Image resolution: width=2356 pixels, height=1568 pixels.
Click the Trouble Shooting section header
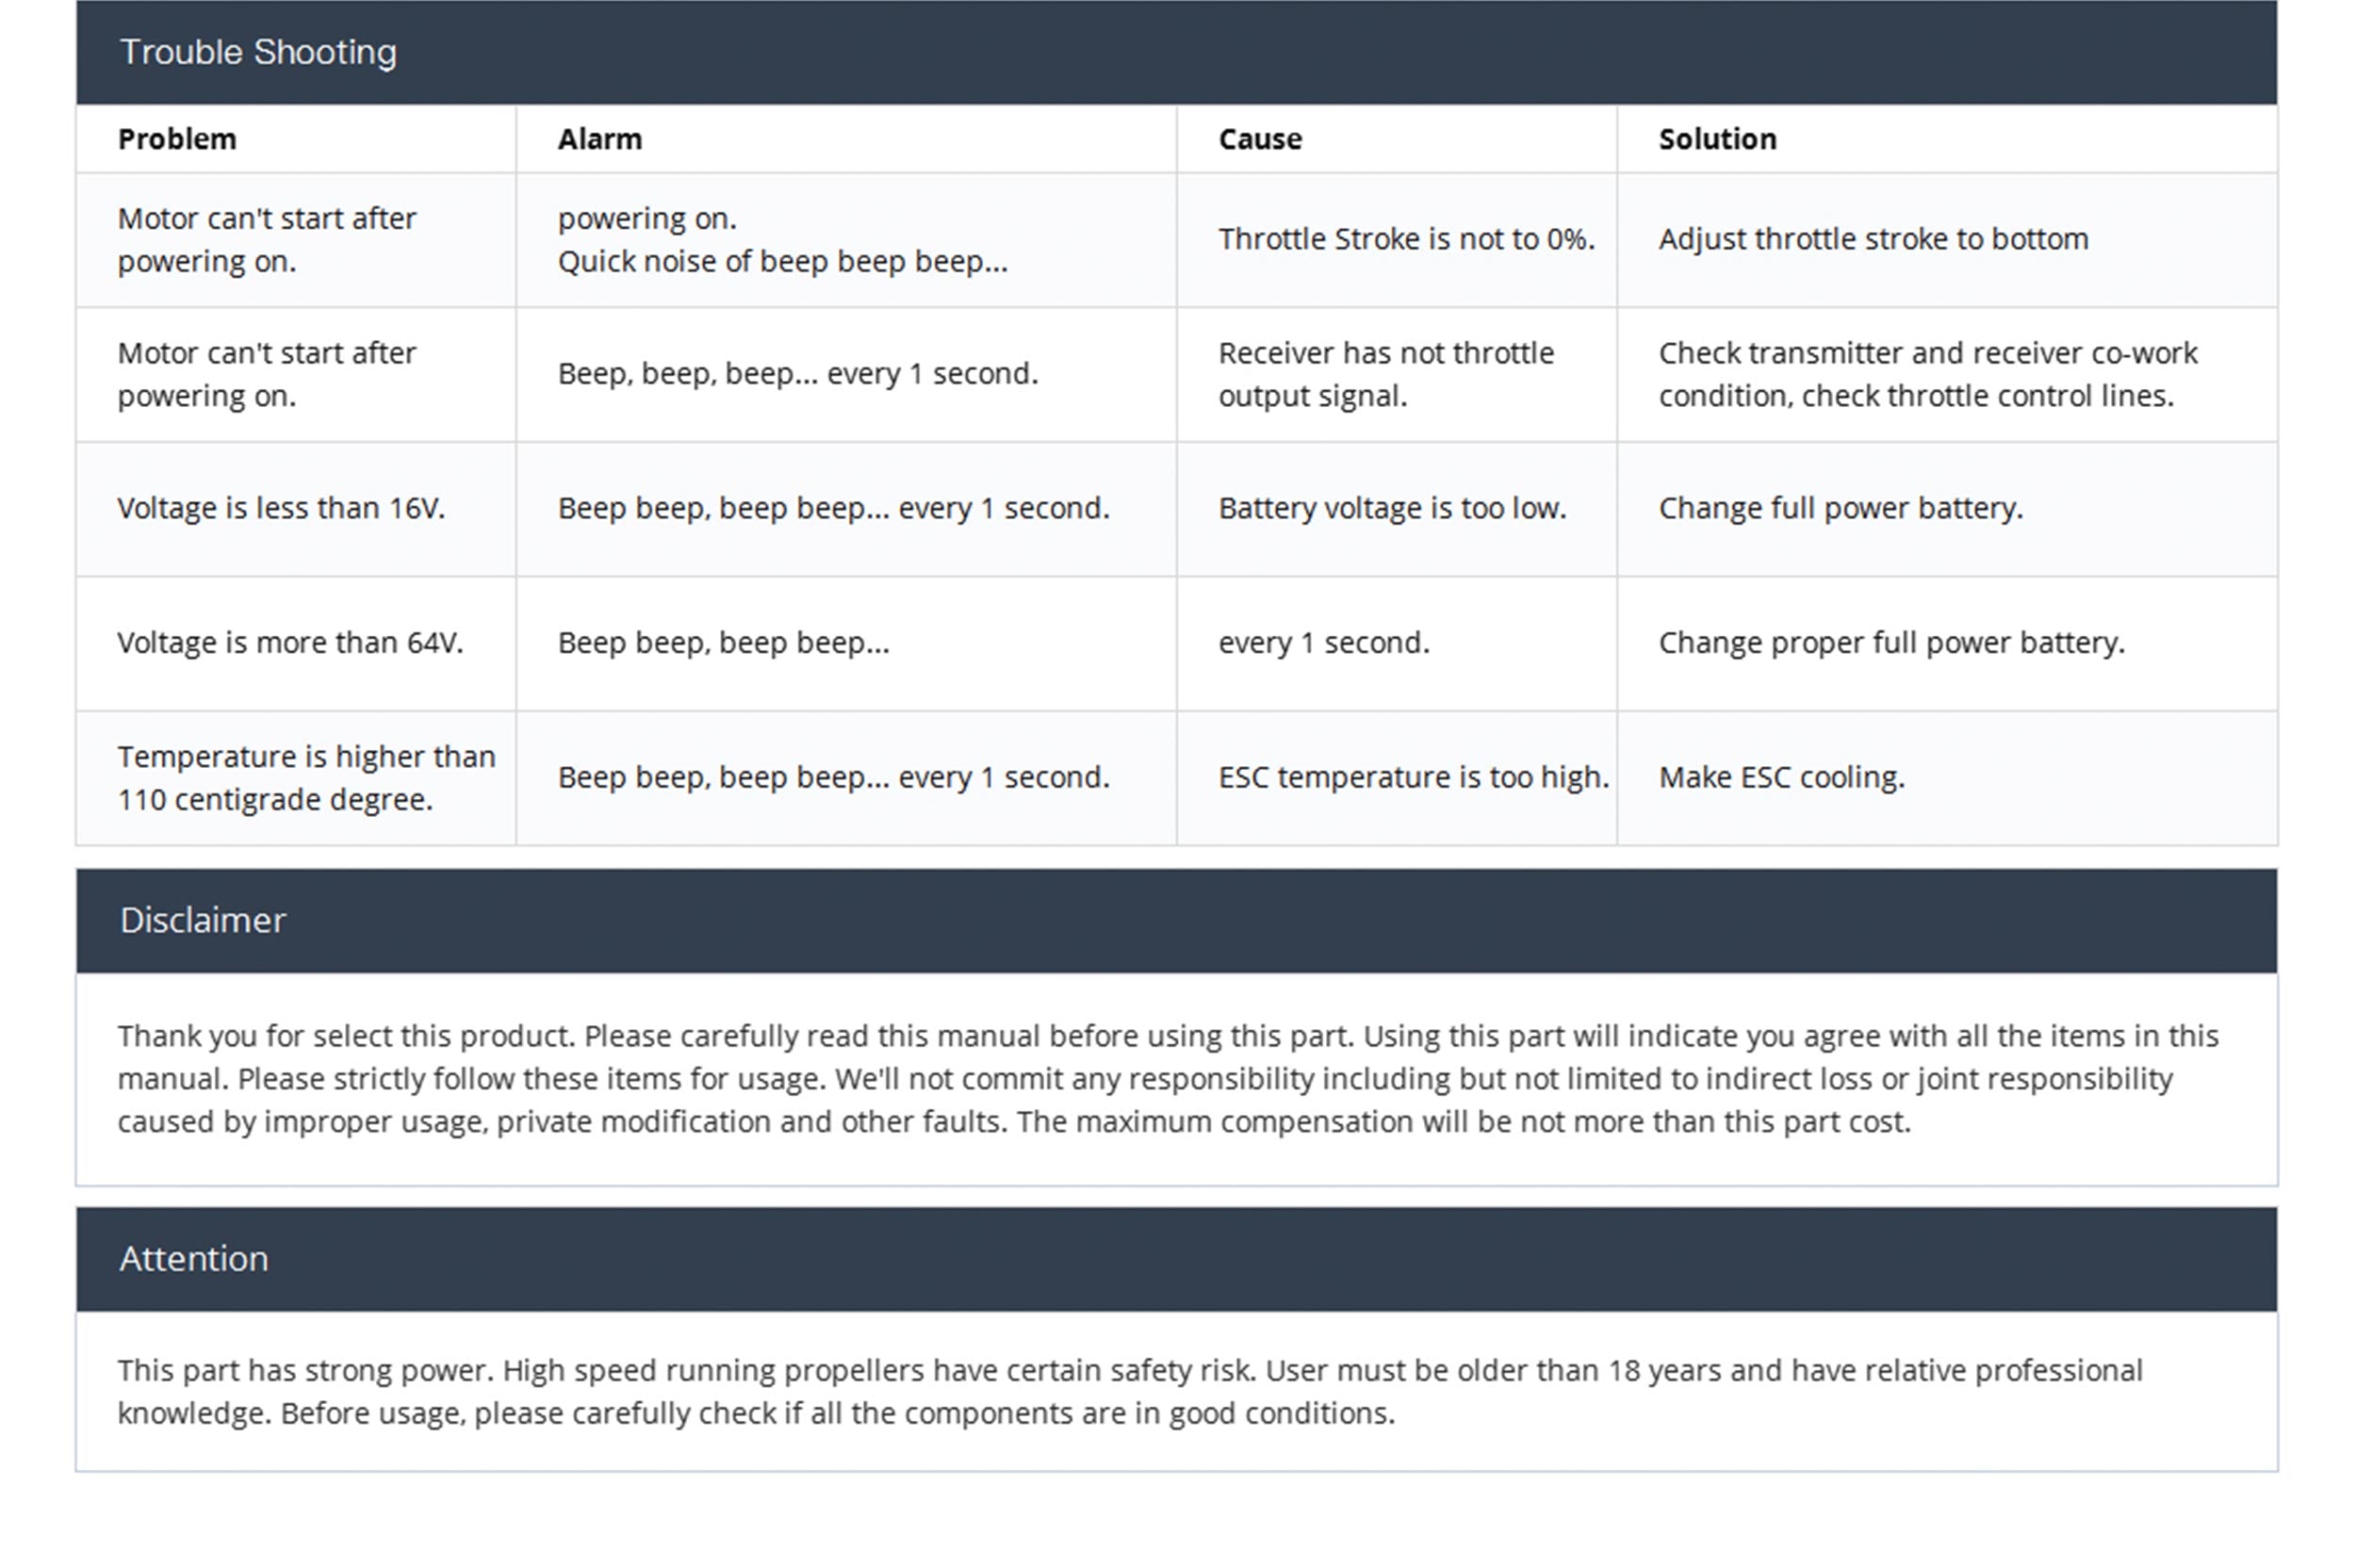tap(258, 52)
